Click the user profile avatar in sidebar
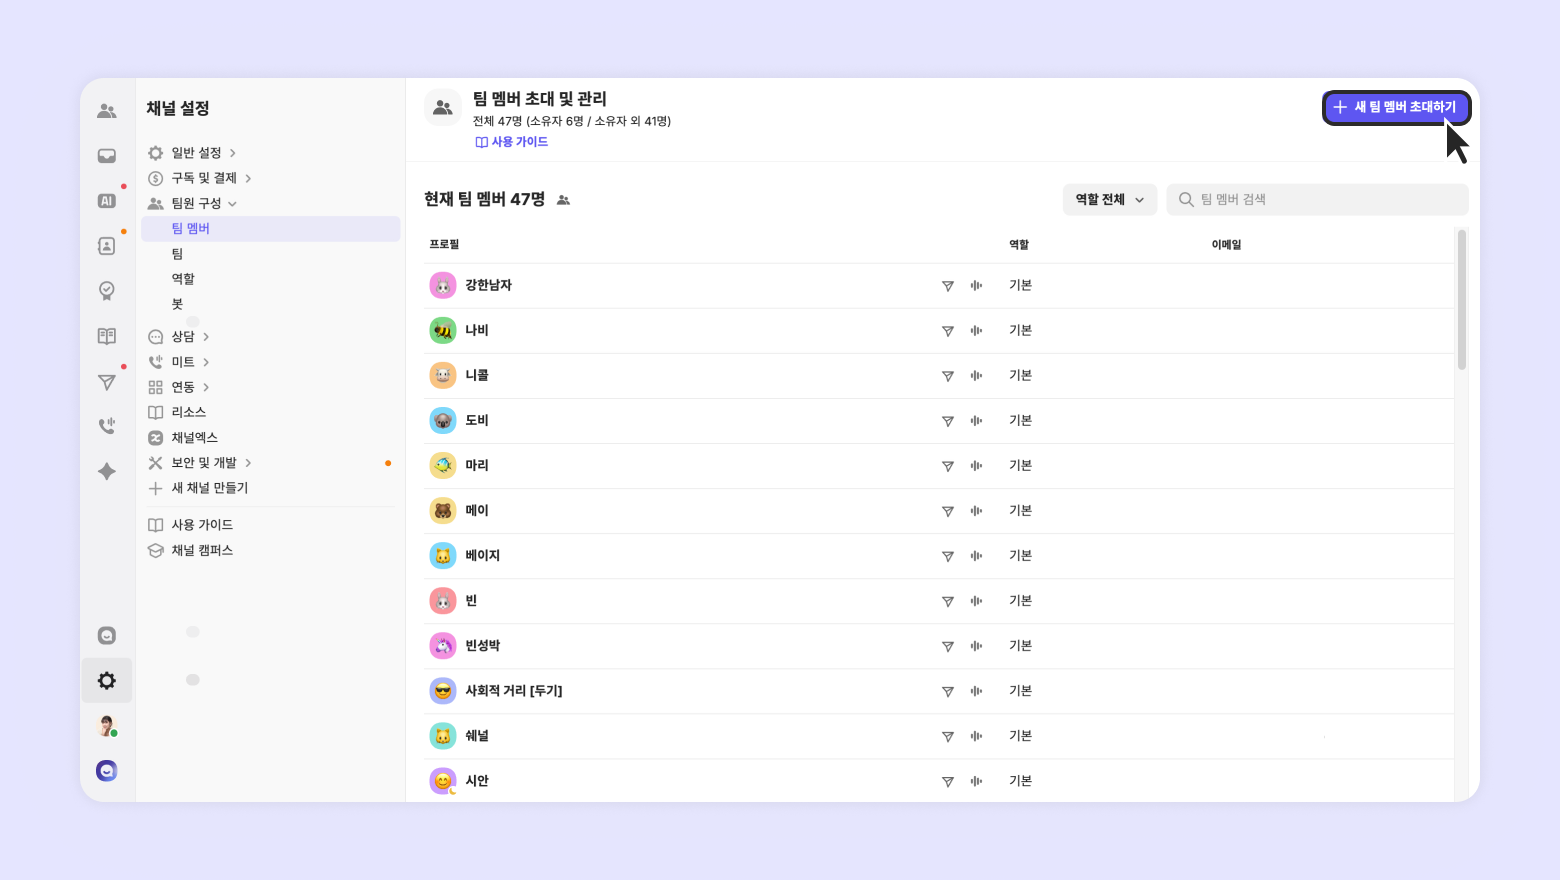The height and width of the screenshot is (880, 1560). click(107, 726)
